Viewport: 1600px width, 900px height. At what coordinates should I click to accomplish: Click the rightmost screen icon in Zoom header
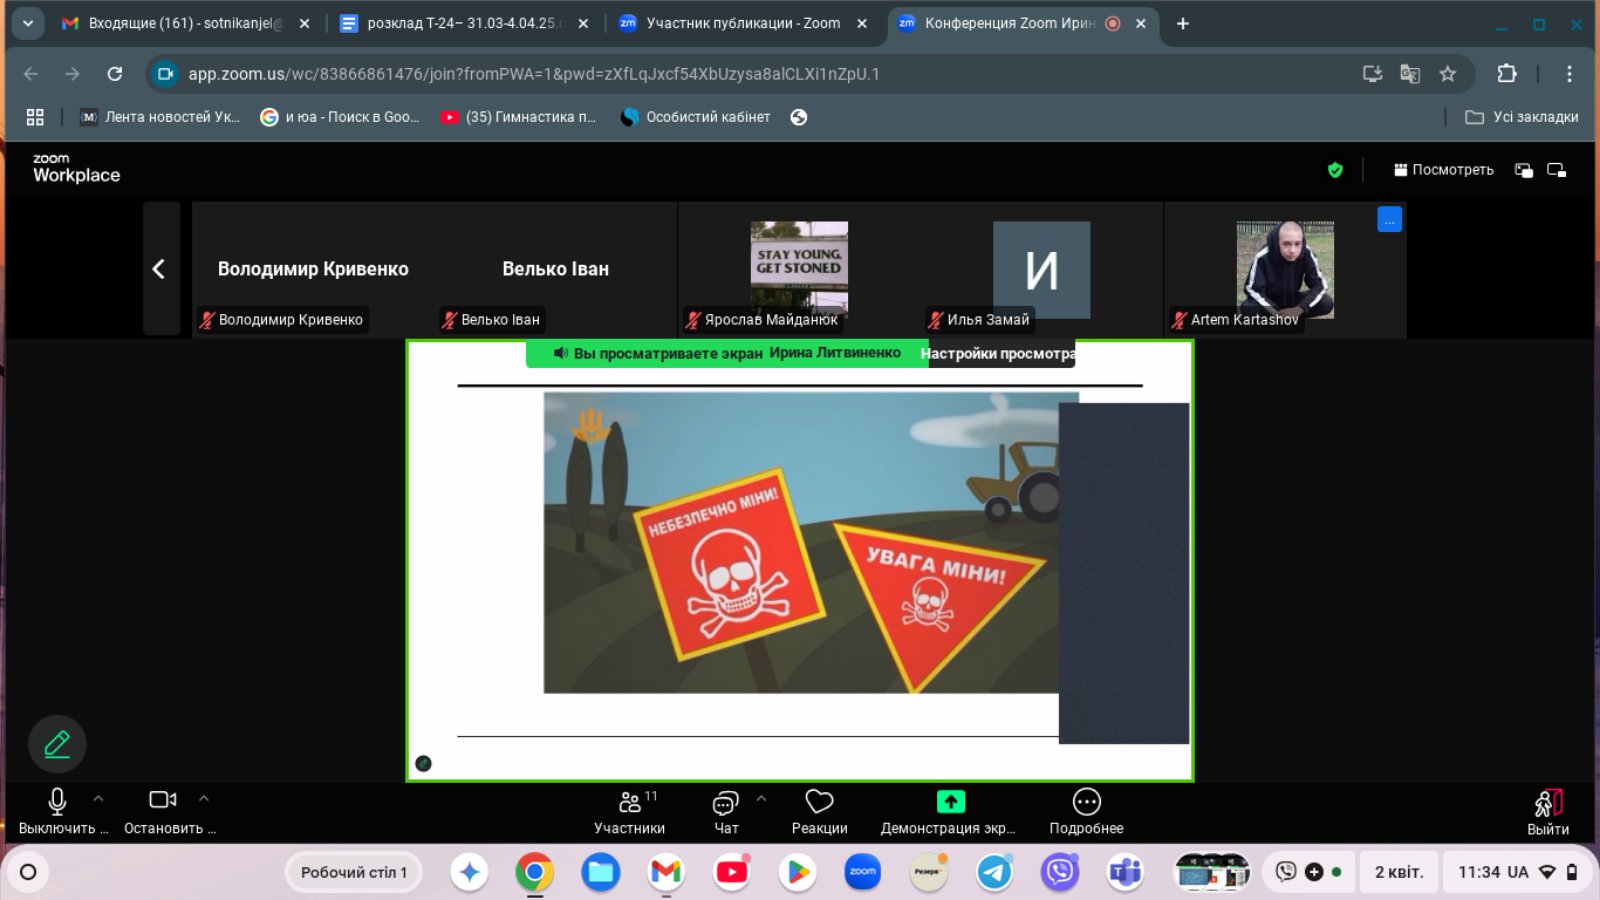coord(1557,170)
